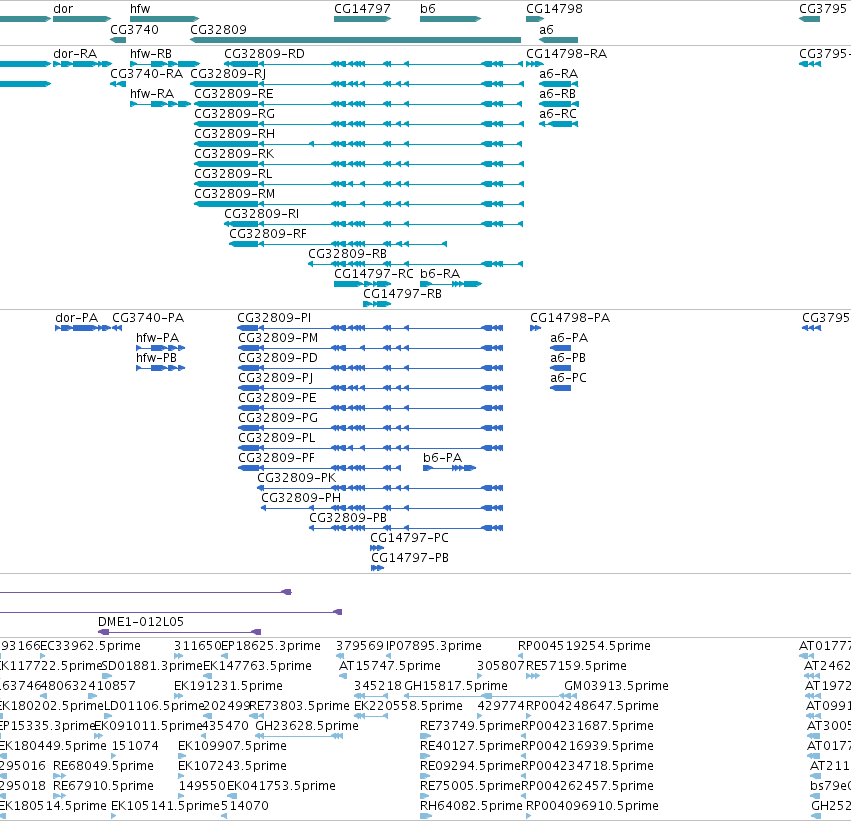The height and width of the screenshot is (821, 851).
Task: Open the EP18625.3prime EST label
Action: click(x=271, y=646)
